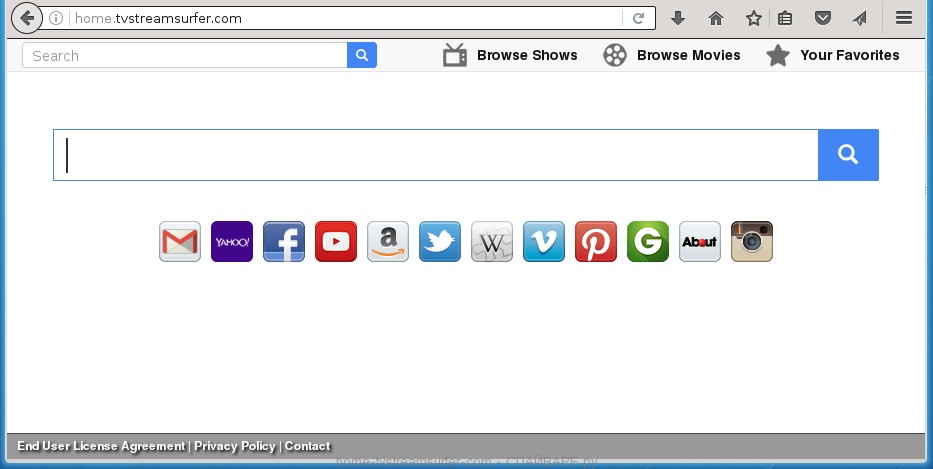Open the Privacy Policy footer link
The width and height of the screenshot is (933, 469).
point(235,446)
